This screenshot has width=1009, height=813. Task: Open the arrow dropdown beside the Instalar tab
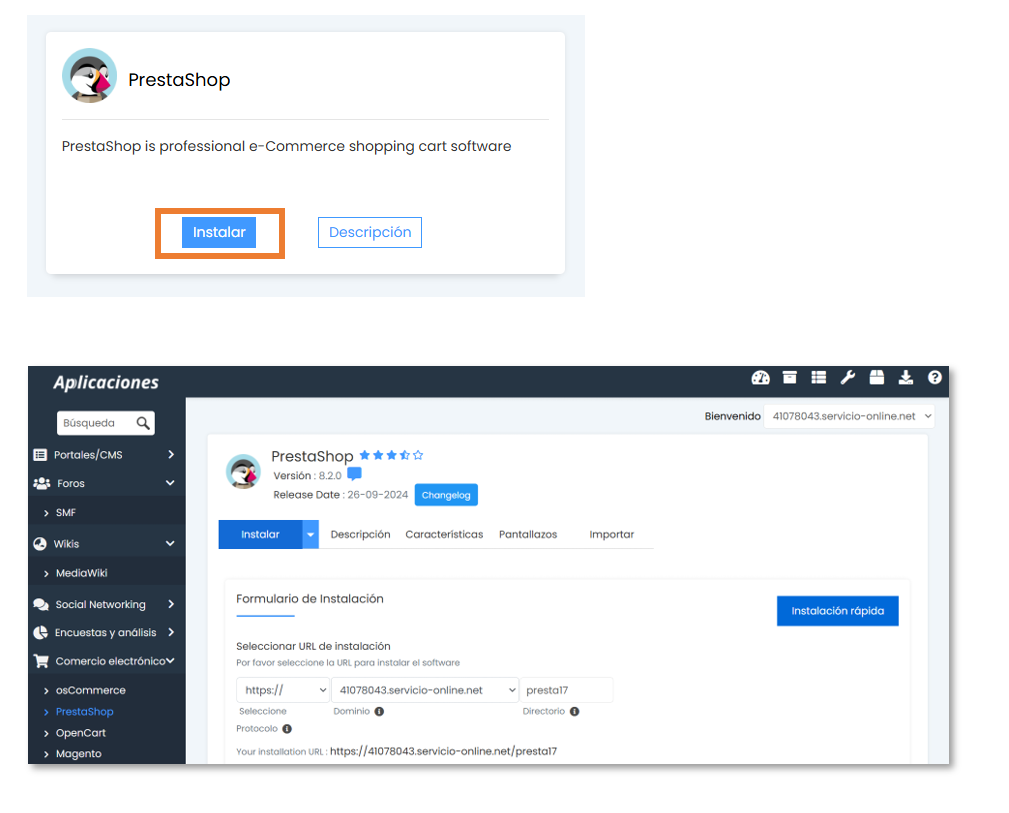pyautogui.click(x=310, y=534)
